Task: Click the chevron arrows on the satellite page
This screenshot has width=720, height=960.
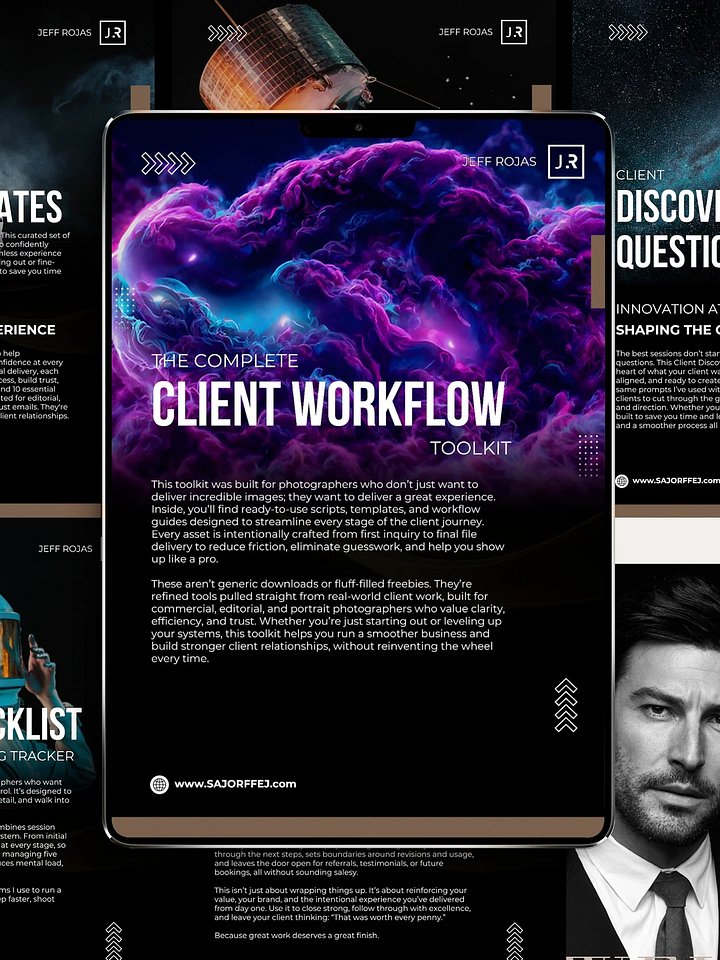Action: click(227, 33)
